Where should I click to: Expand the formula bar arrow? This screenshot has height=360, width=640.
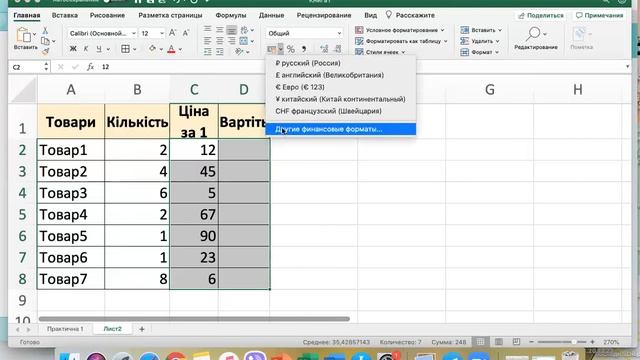tap(627, 67)
